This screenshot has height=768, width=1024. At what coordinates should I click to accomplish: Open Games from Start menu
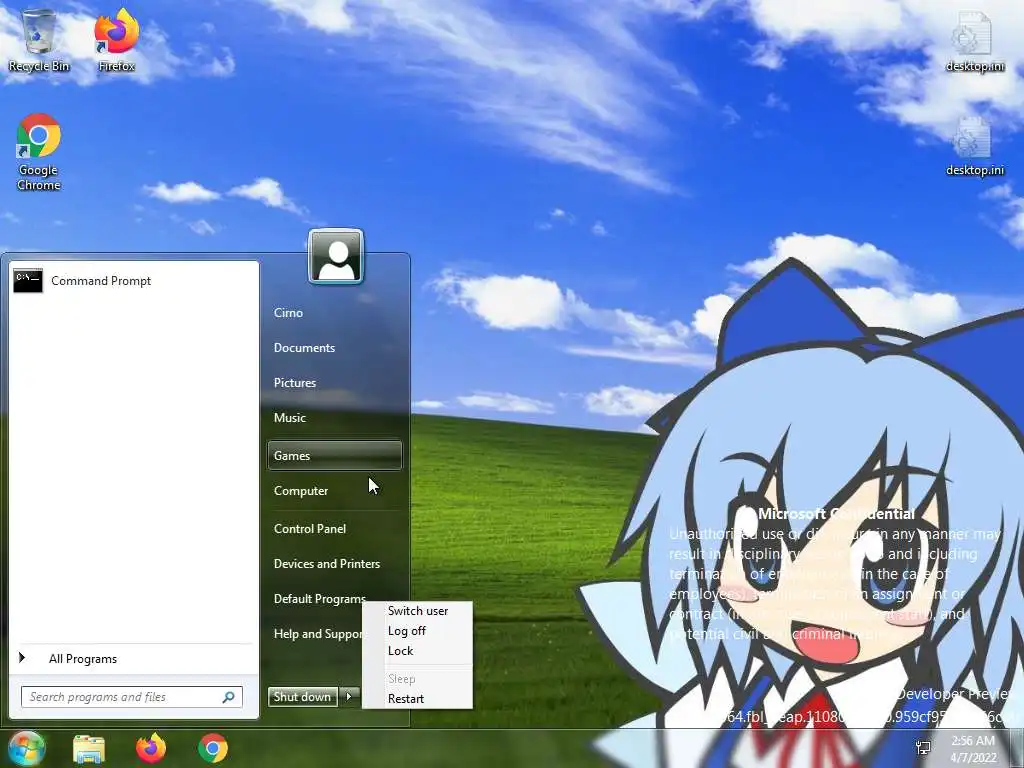coord(334,455)
